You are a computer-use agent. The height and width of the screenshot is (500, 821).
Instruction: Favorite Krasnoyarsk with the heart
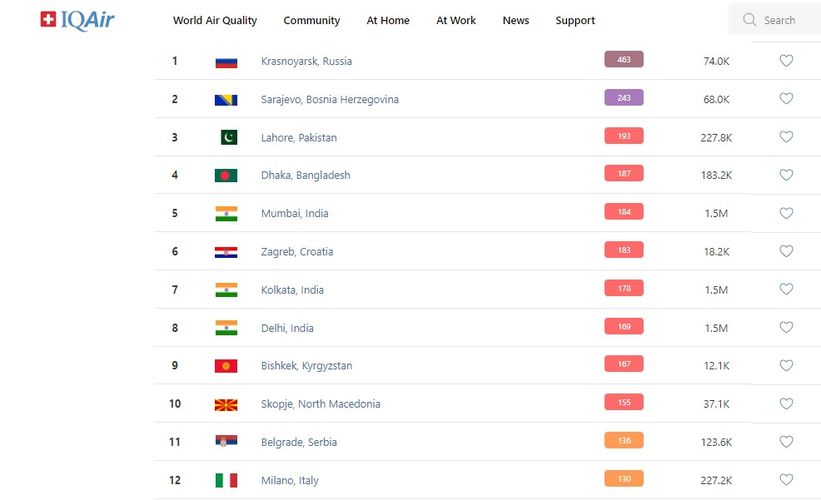(x=786, y=61)
